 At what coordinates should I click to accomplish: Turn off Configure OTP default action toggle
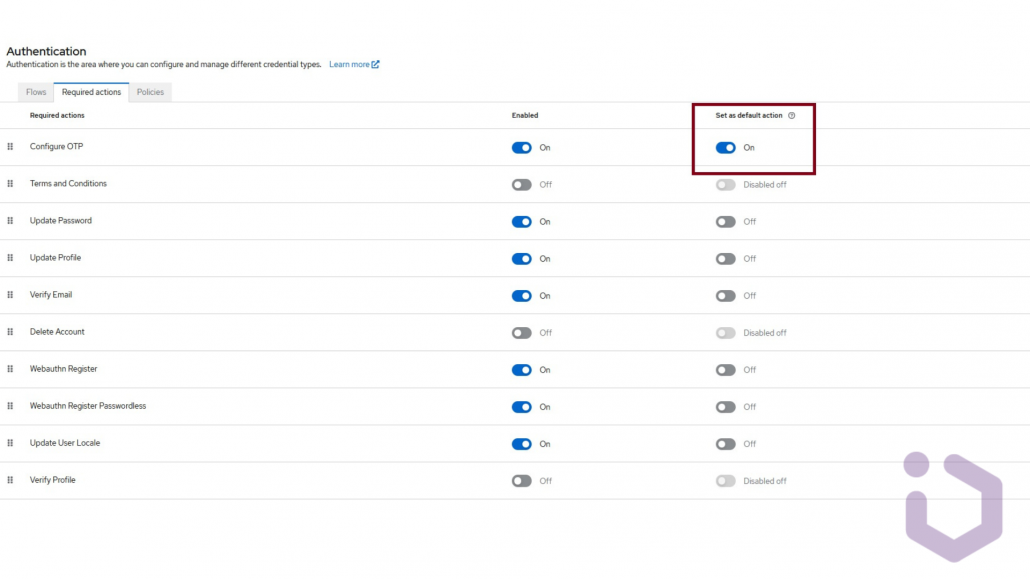click(x=725, y=148)
